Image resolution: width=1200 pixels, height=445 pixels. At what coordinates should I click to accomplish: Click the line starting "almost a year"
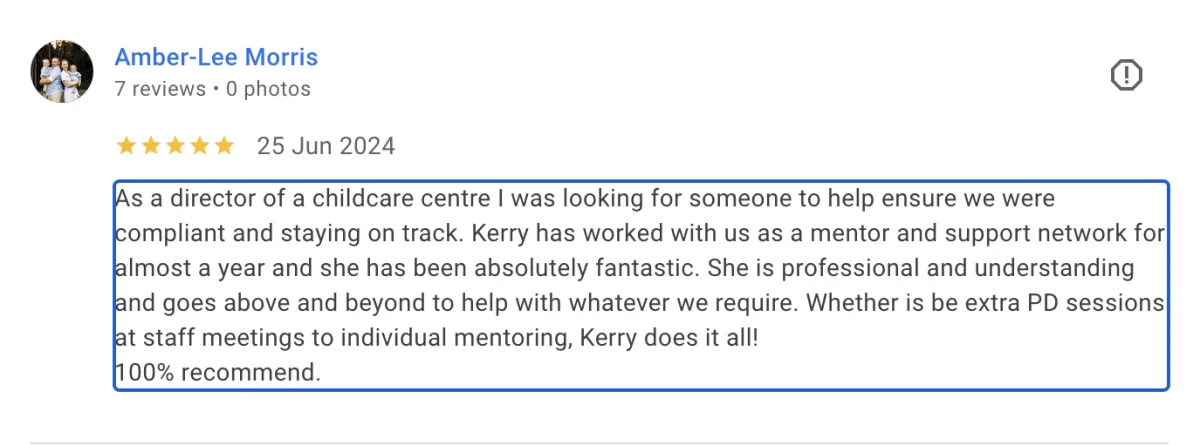coord(625,269)
